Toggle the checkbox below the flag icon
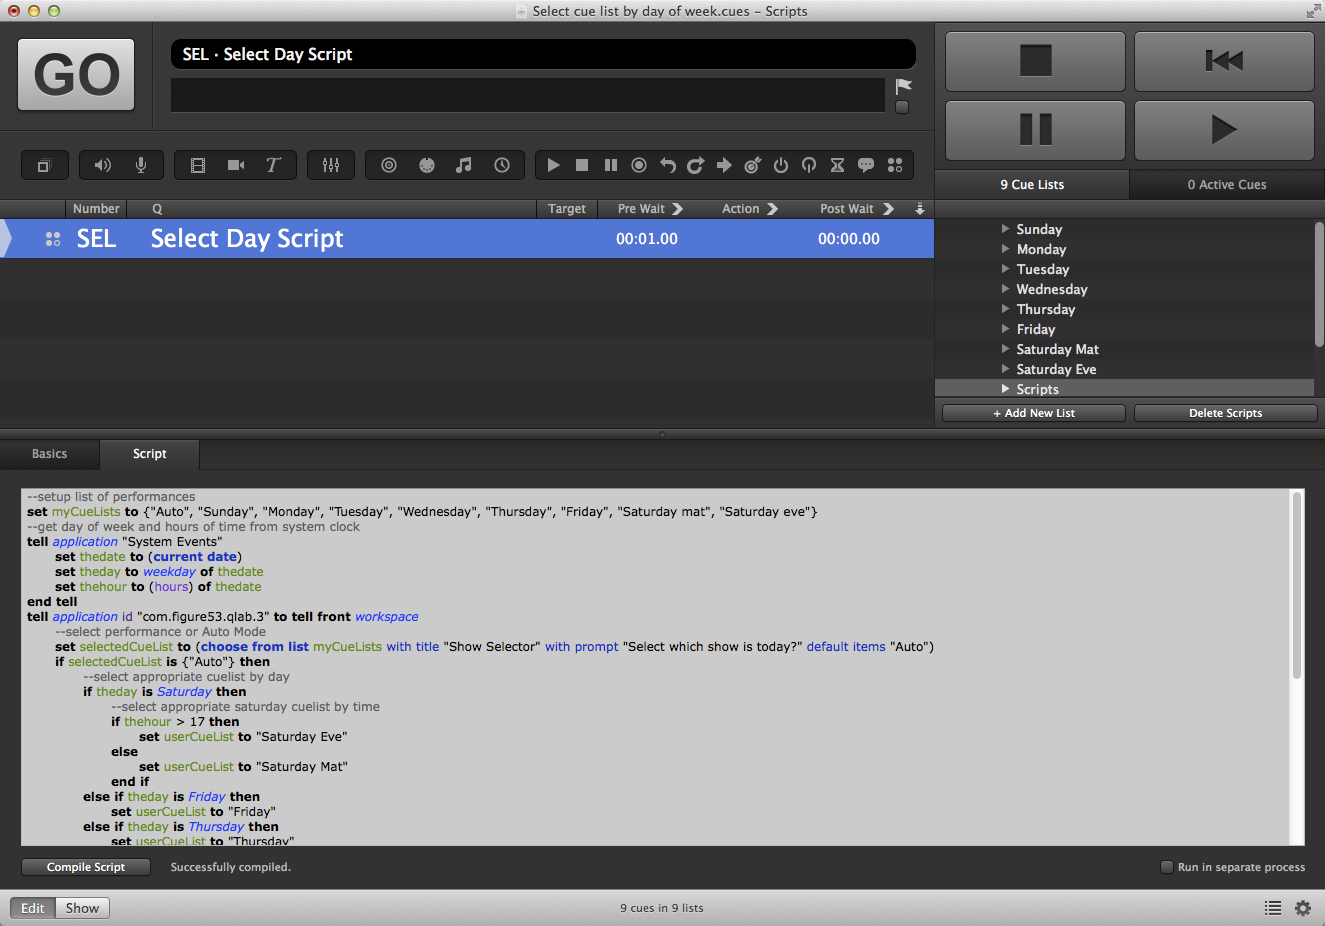Screen dimensions: 1325x926 [902, 107]
